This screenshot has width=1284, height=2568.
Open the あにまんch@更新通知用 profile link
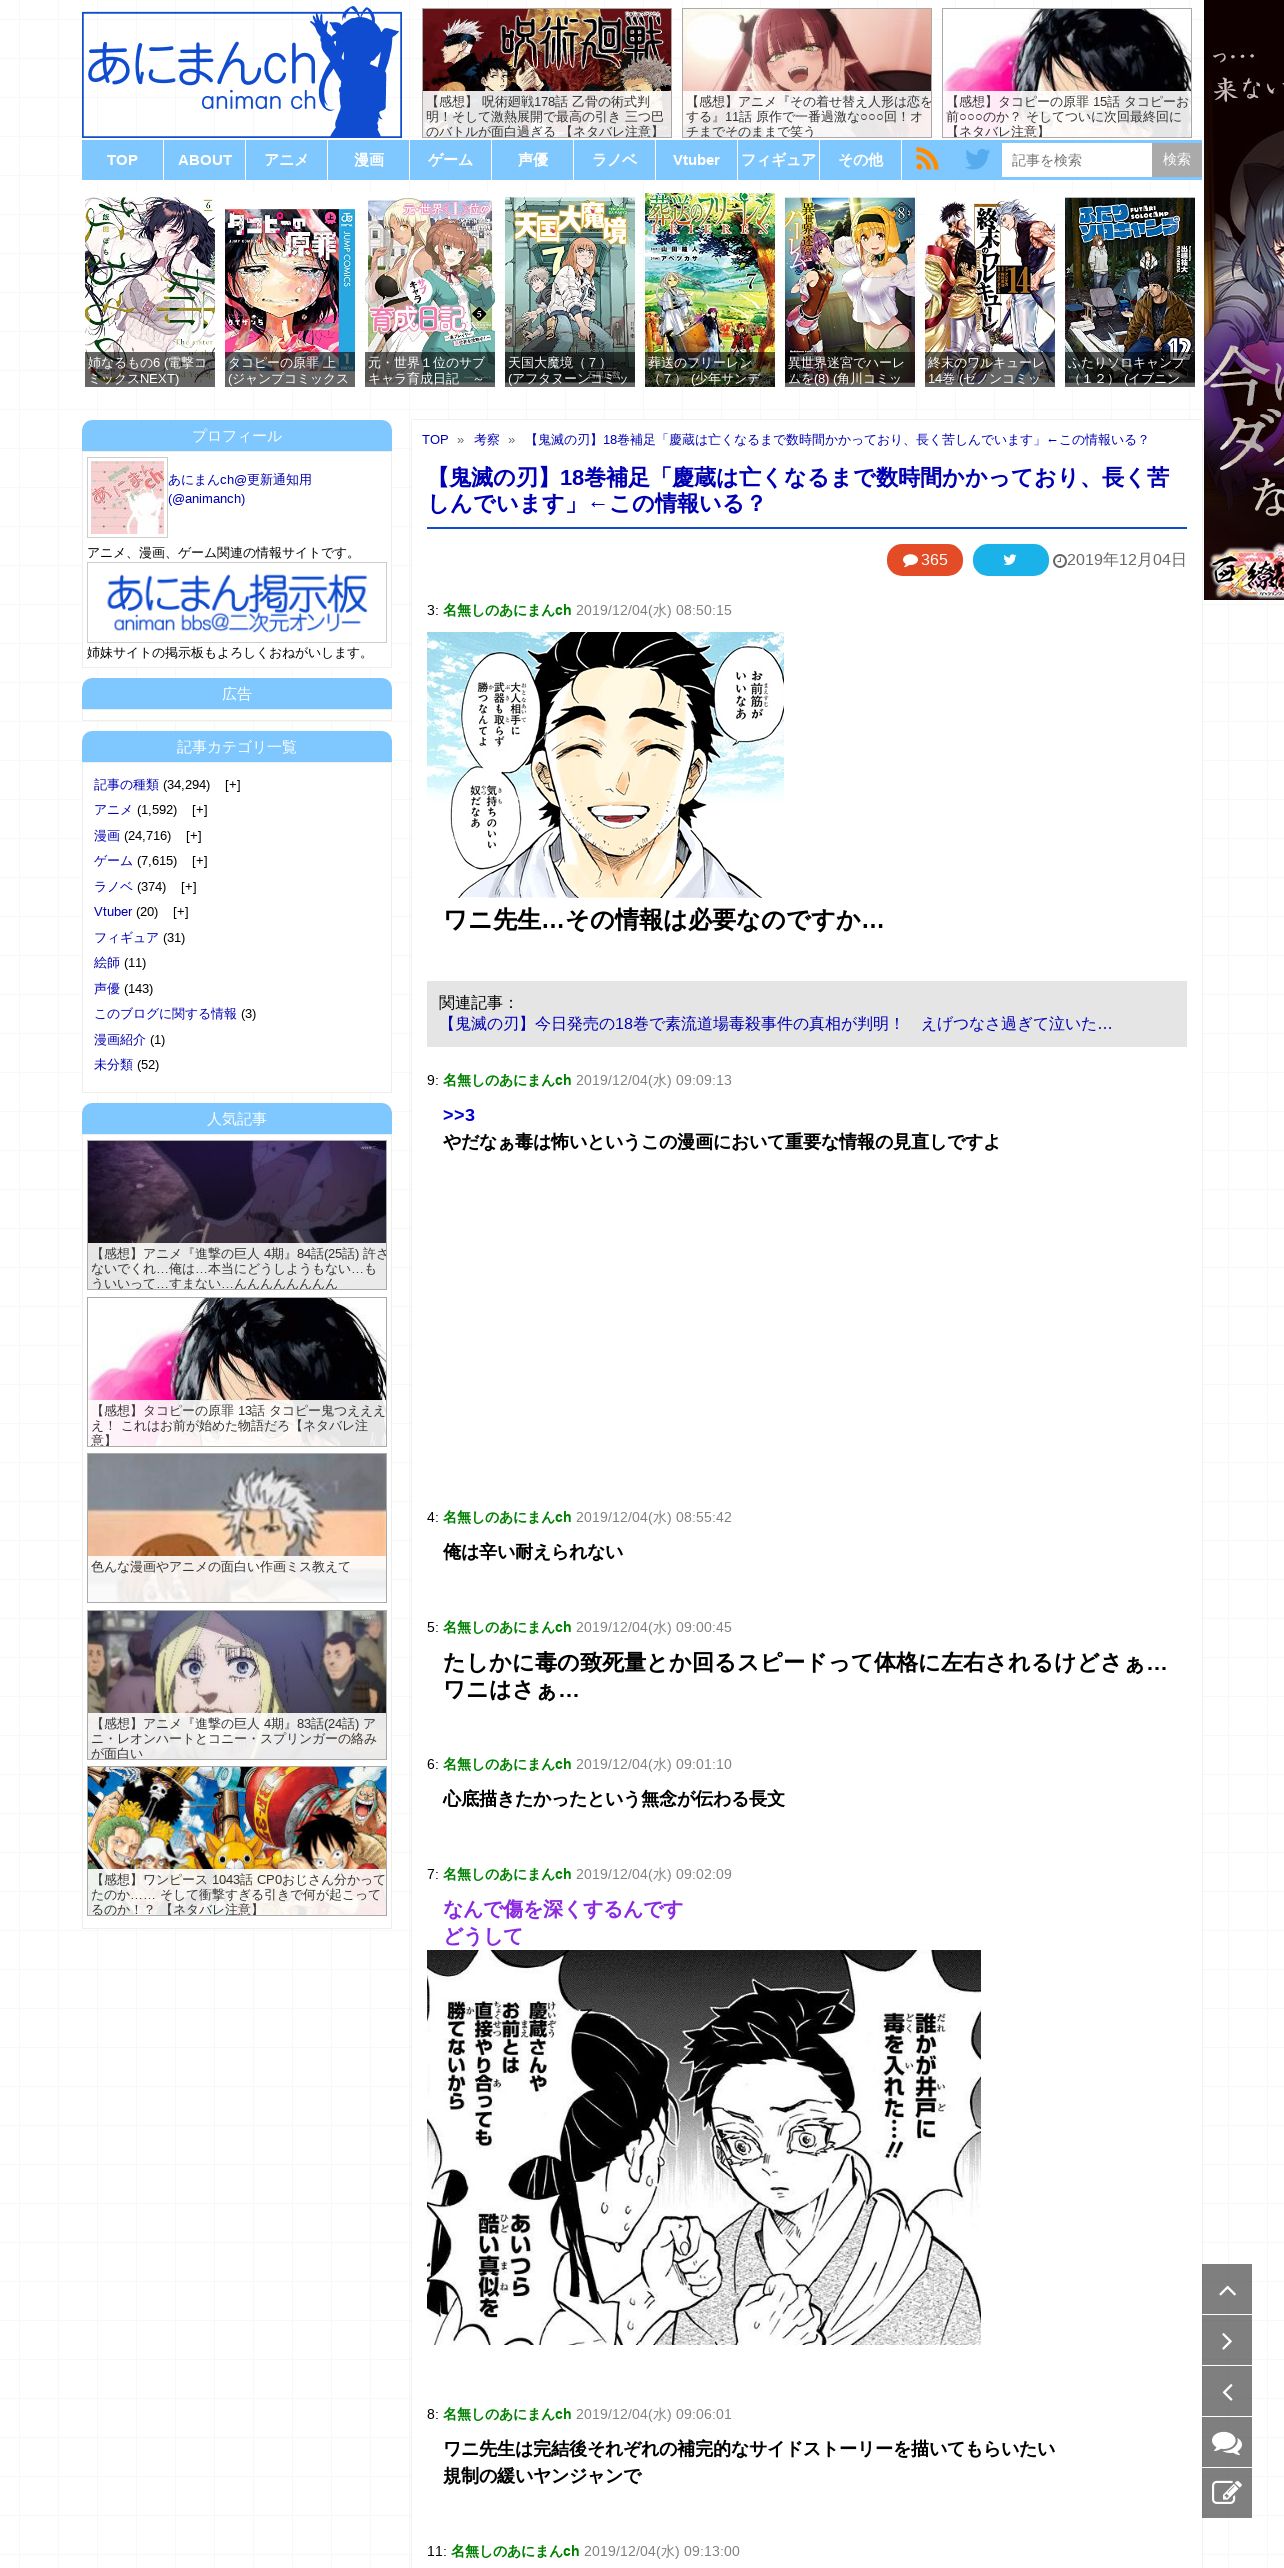coord(240,489)
